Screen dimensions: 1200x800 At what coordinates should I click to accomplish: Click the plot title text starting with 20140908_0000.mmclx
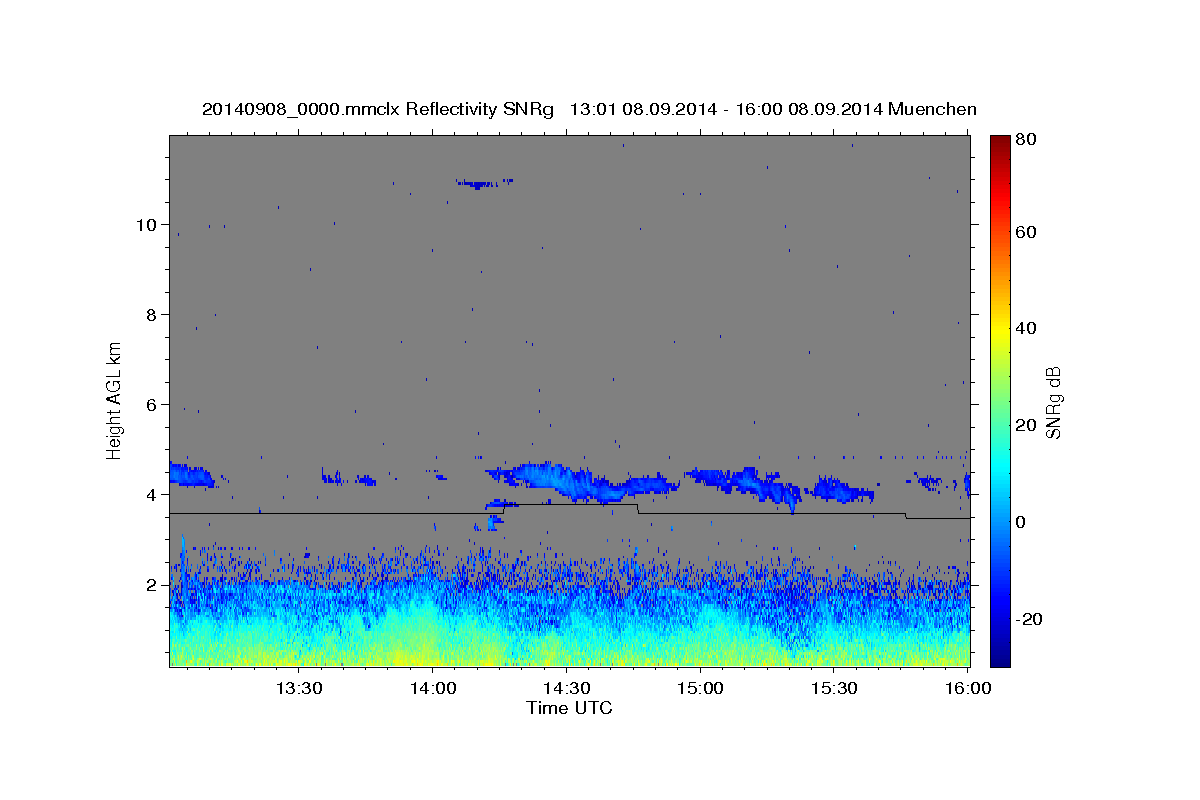(x=589, y=109)
